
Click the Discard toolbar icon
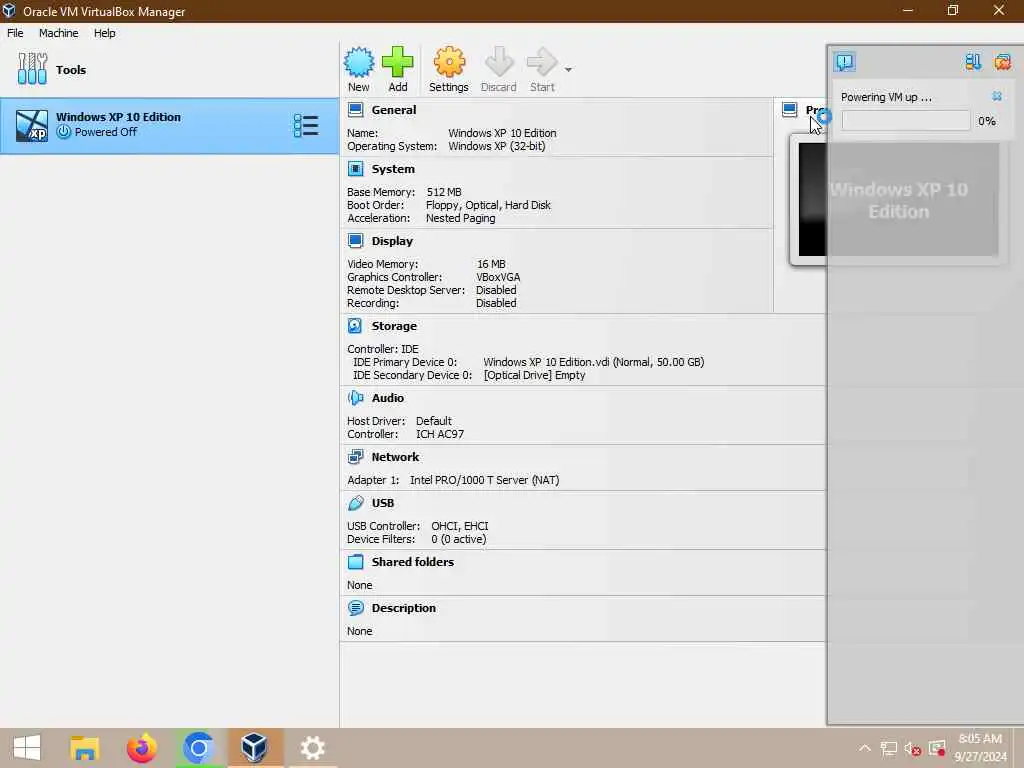(498, 62)
